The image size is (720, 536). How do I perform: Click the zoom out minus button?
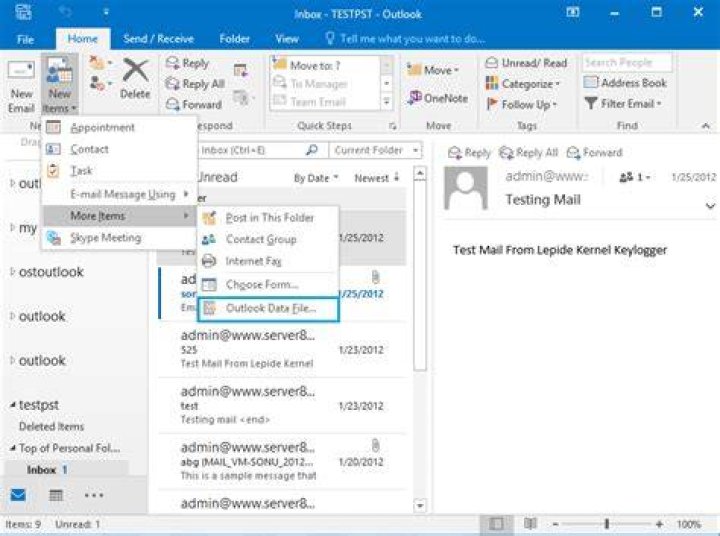click(555, 524)
